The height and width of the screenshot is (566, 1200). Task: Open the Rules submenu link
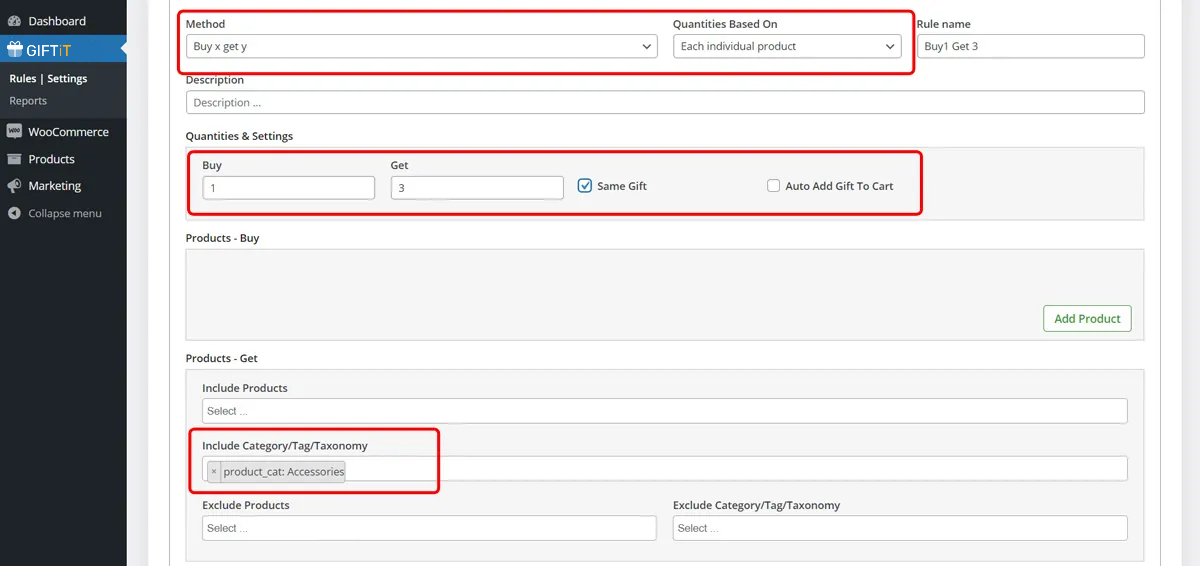pos(22,78)
